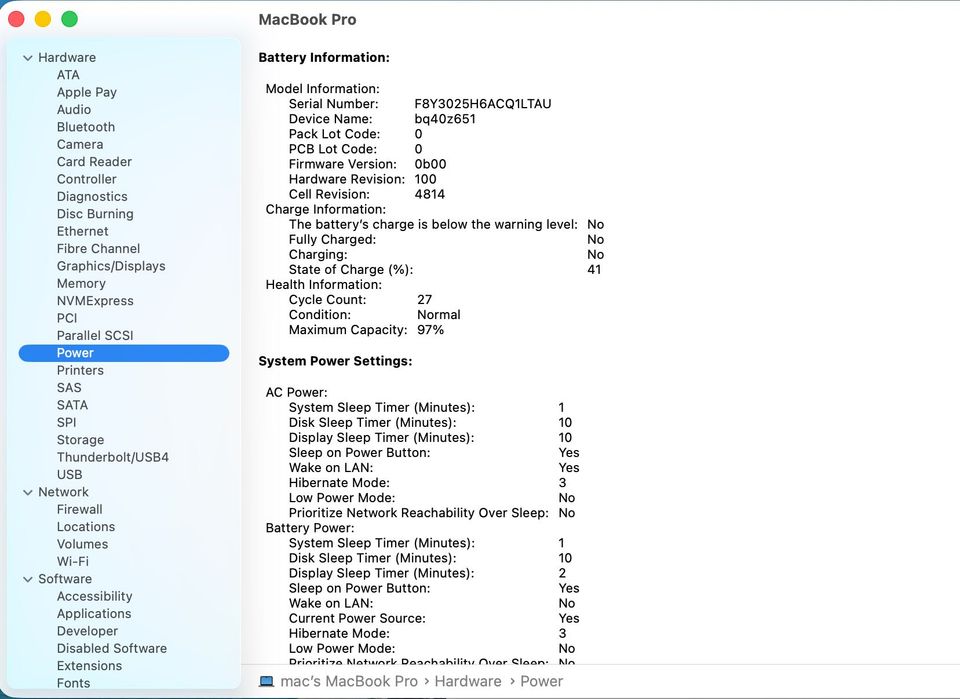Click Hardware section label in sidebar
Viewport: 960px width, 699px height.
pos(67,58)
